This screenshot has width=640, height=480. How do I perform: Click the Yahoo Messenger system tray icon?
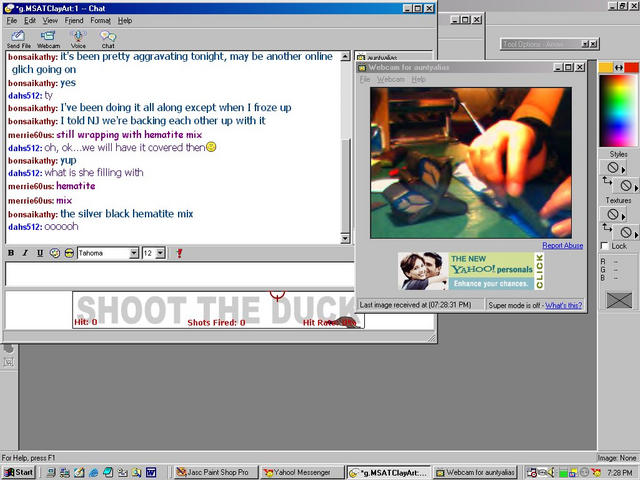(x=597, y=473)
